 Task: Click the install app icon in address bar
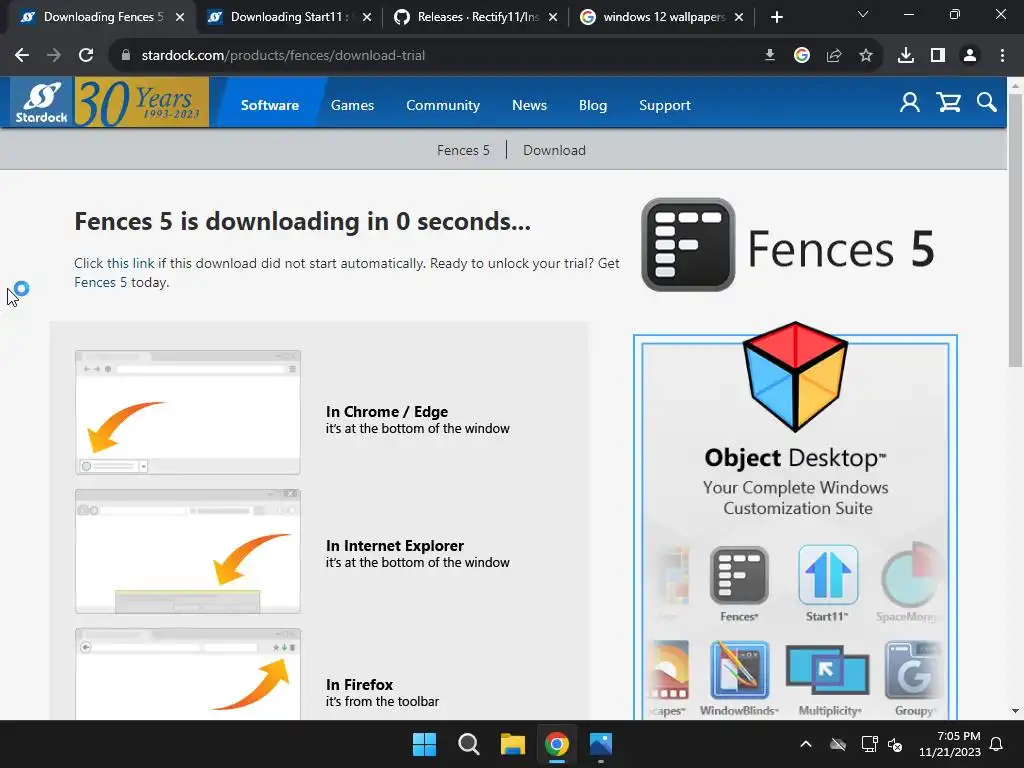point(770,56)
